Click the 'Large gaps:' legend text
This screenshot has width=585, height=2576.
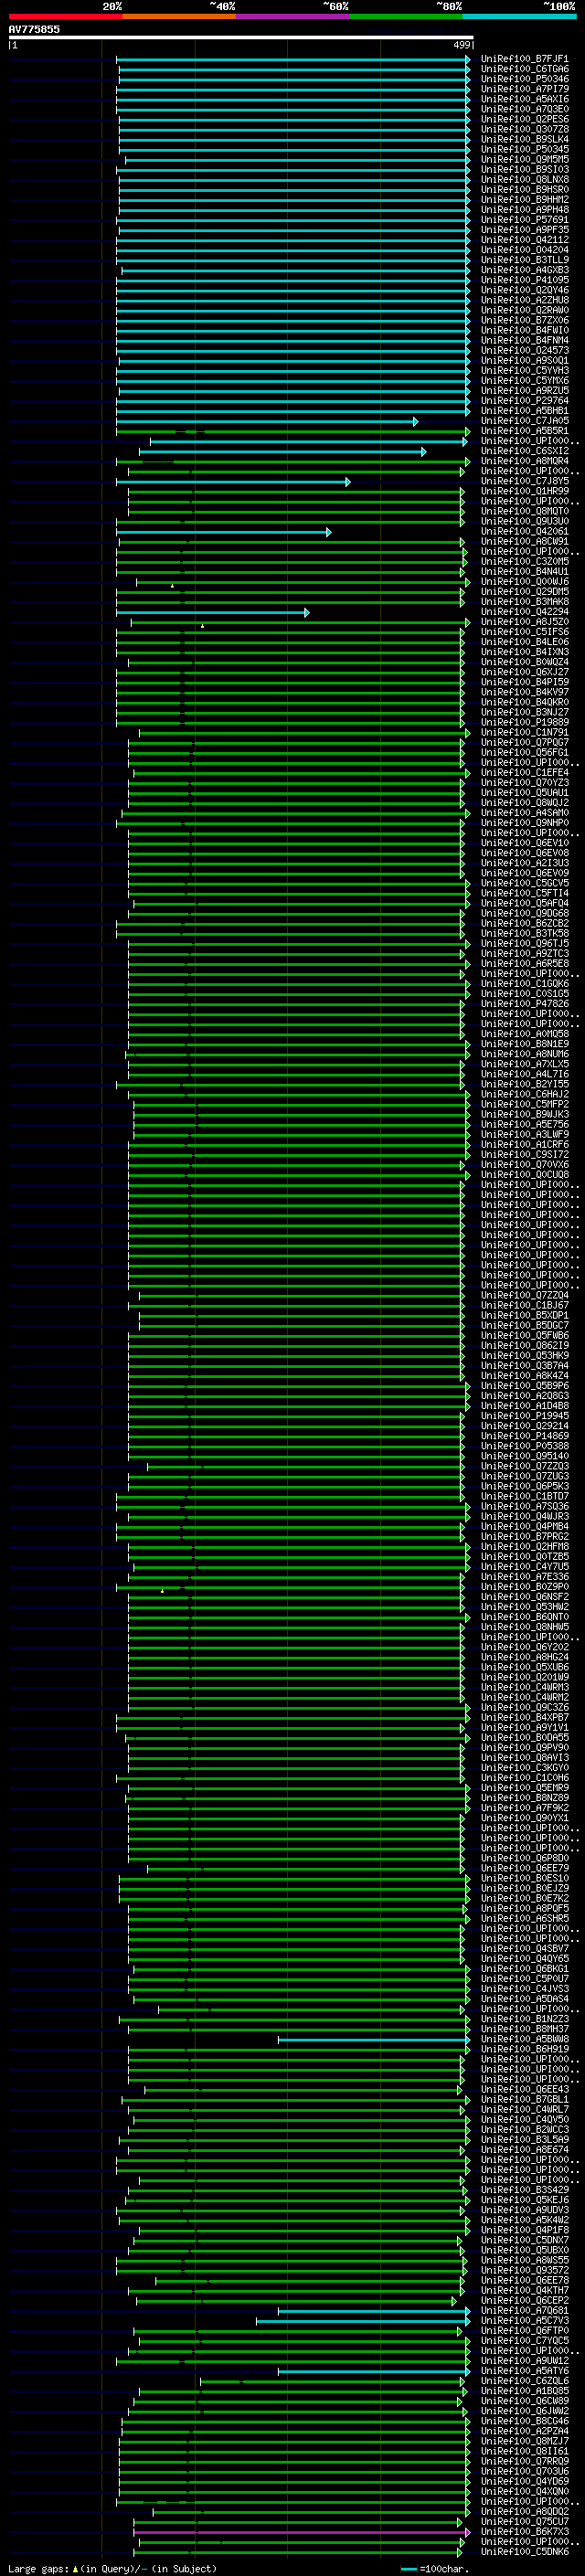38,2568
